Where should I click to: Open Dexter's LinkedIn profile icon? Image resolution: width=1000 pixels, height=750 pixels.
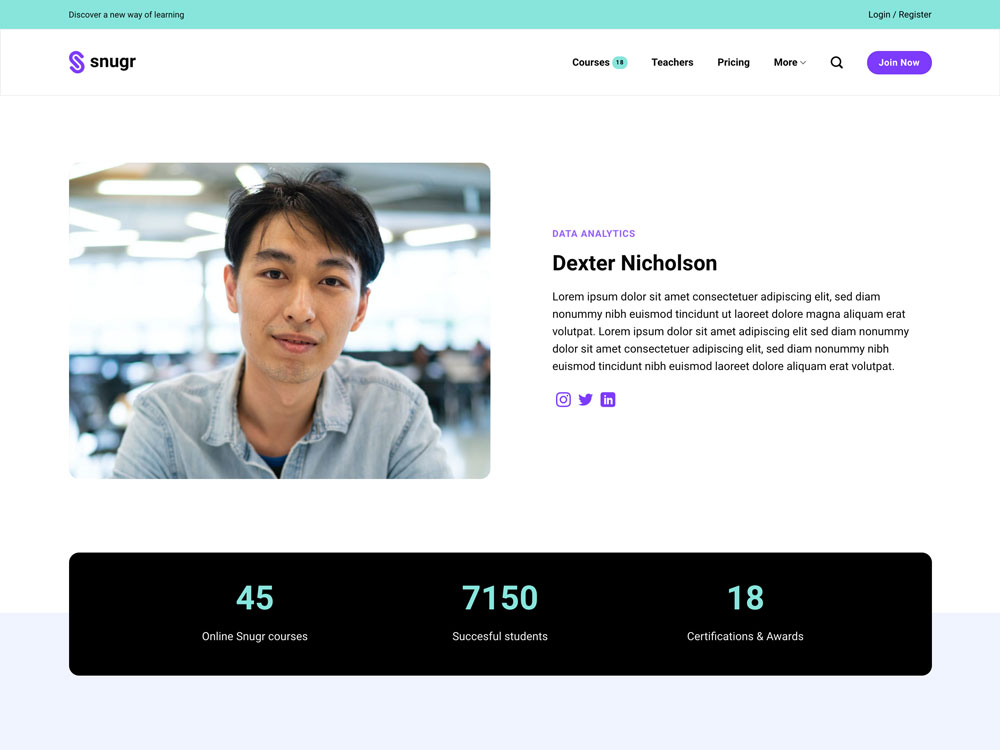608,400
